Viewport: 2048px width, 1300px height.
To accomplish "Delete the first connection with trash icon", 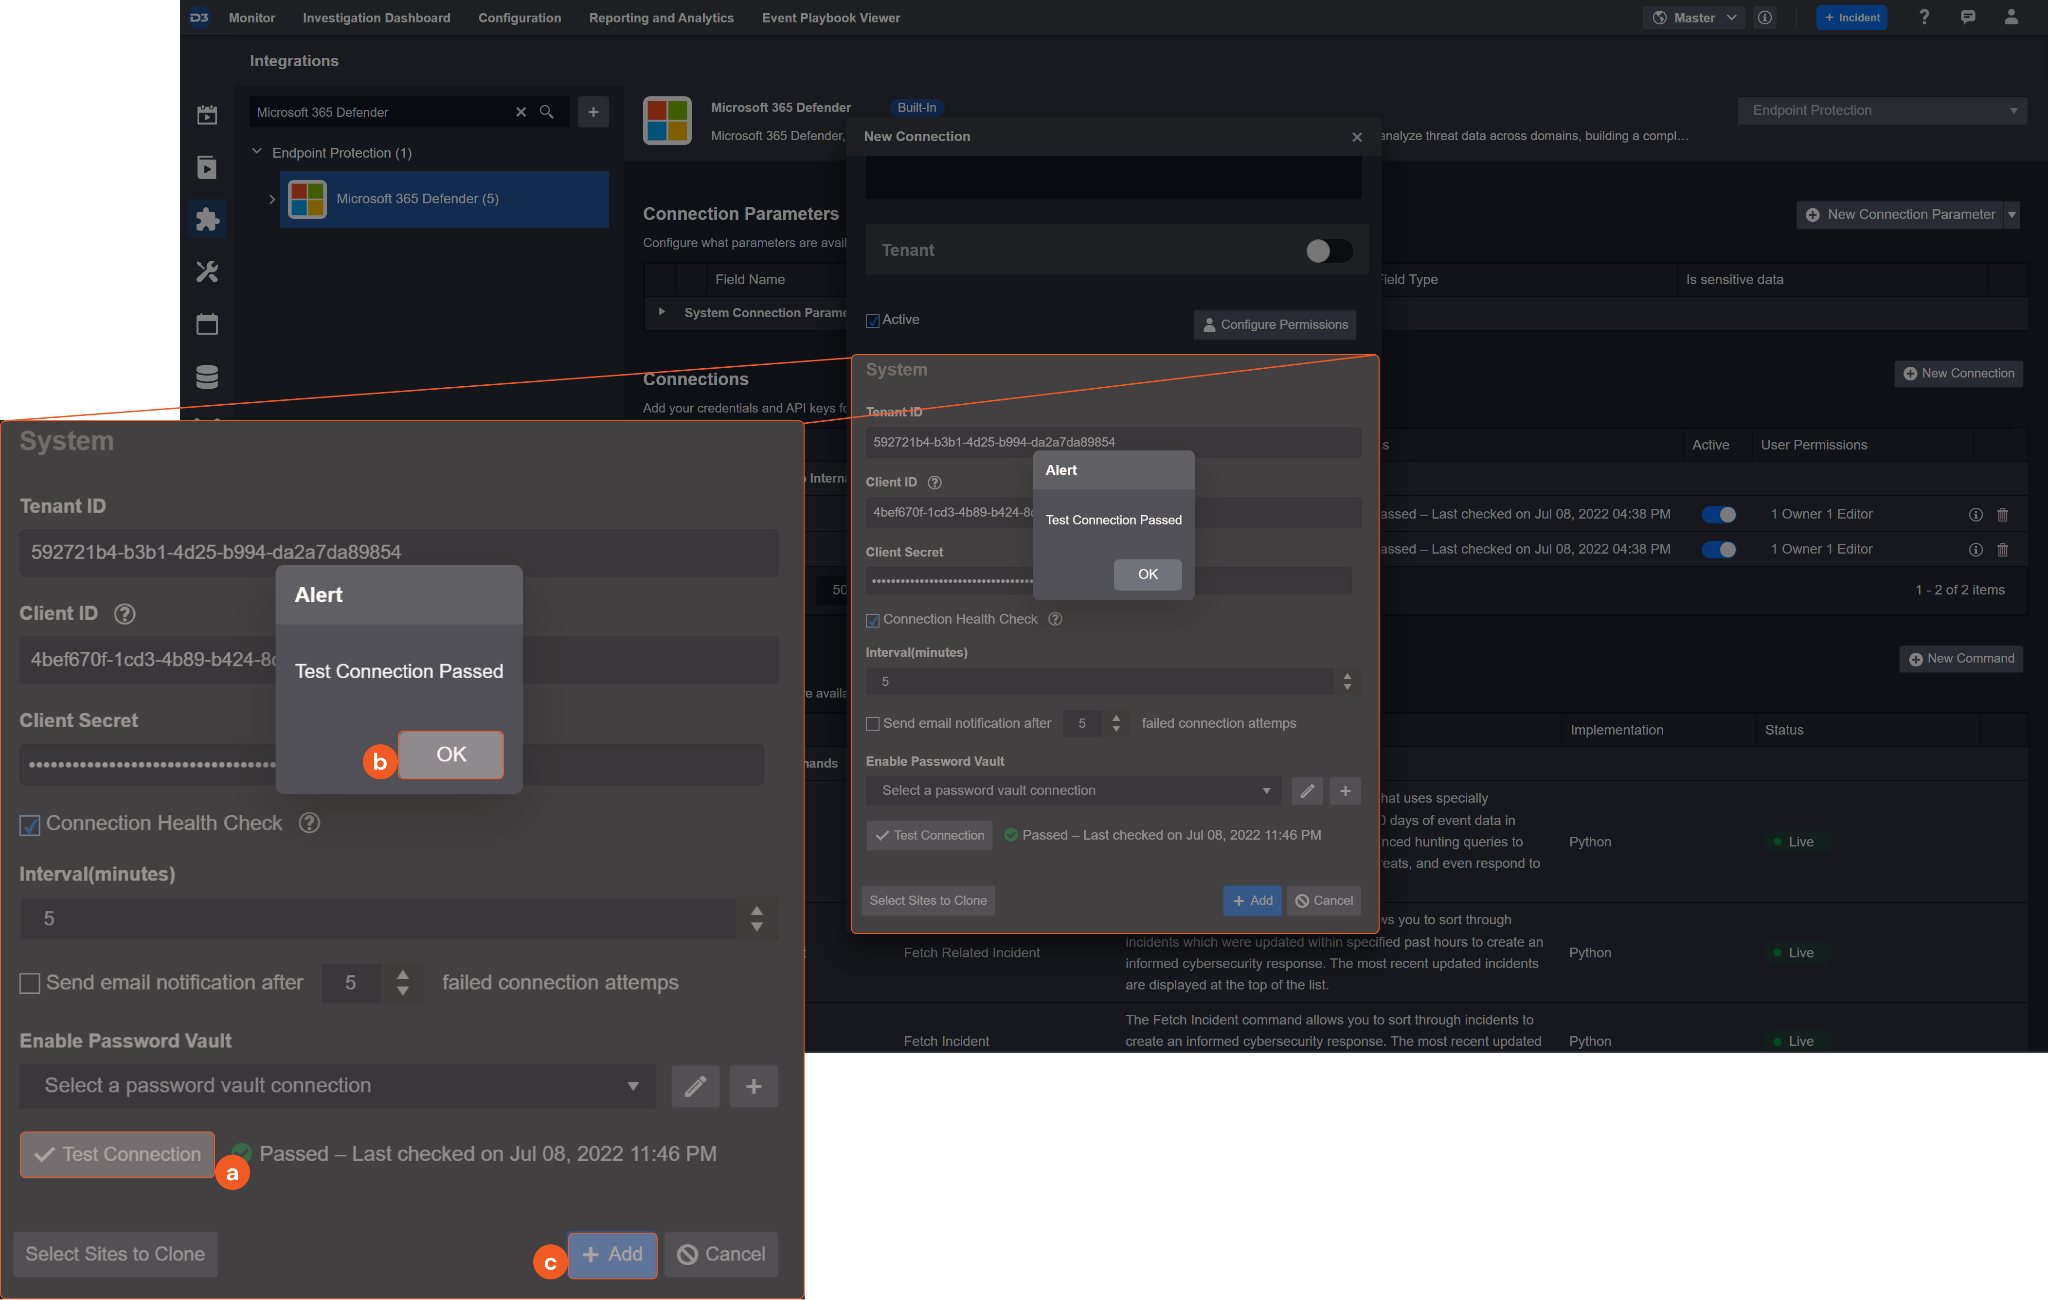I will [x=2002, y=515].
